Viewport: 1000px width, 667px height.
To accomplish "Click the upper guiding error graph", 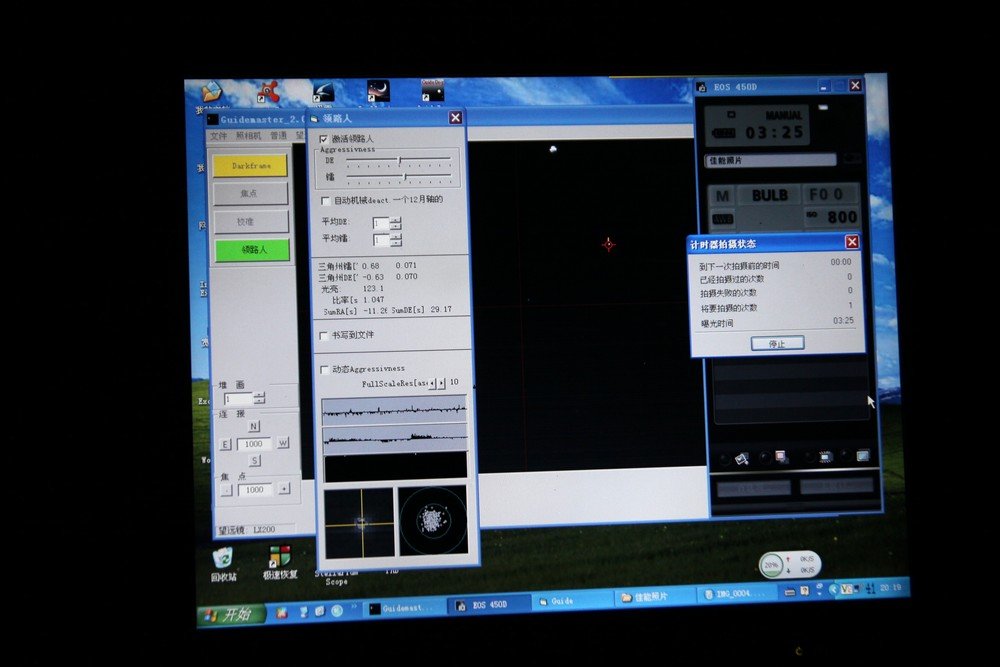I will [395, 411].
